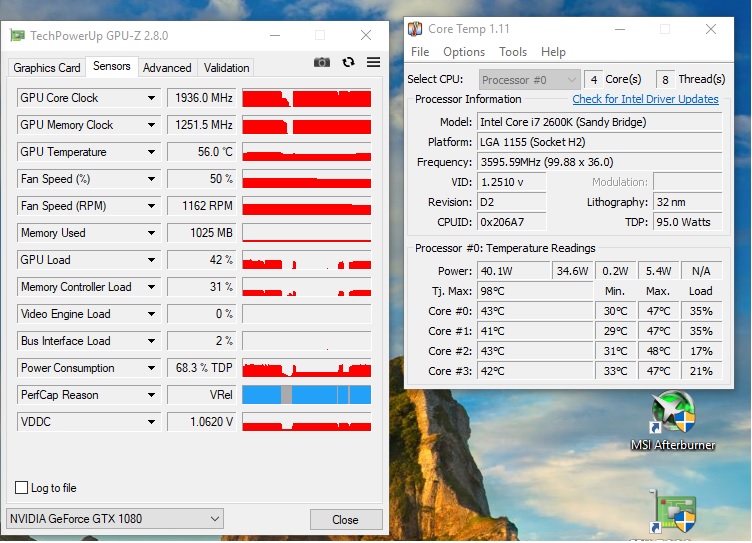
Task: Open PerfCap Reason sensor dropdown
Action: pyautogui.click(x=151, y=395)
